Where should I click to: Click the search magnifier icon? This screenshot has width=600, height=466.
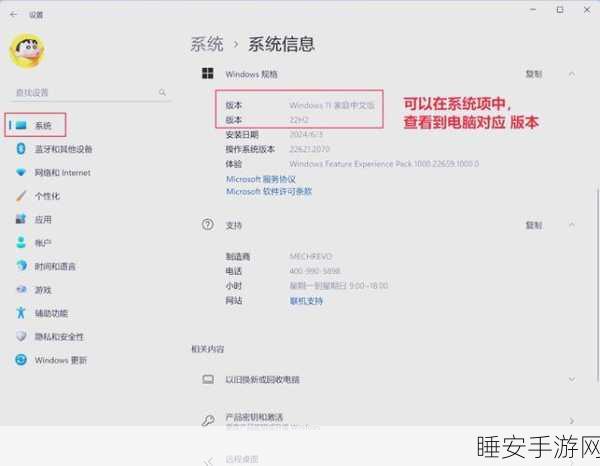[162, 93]
